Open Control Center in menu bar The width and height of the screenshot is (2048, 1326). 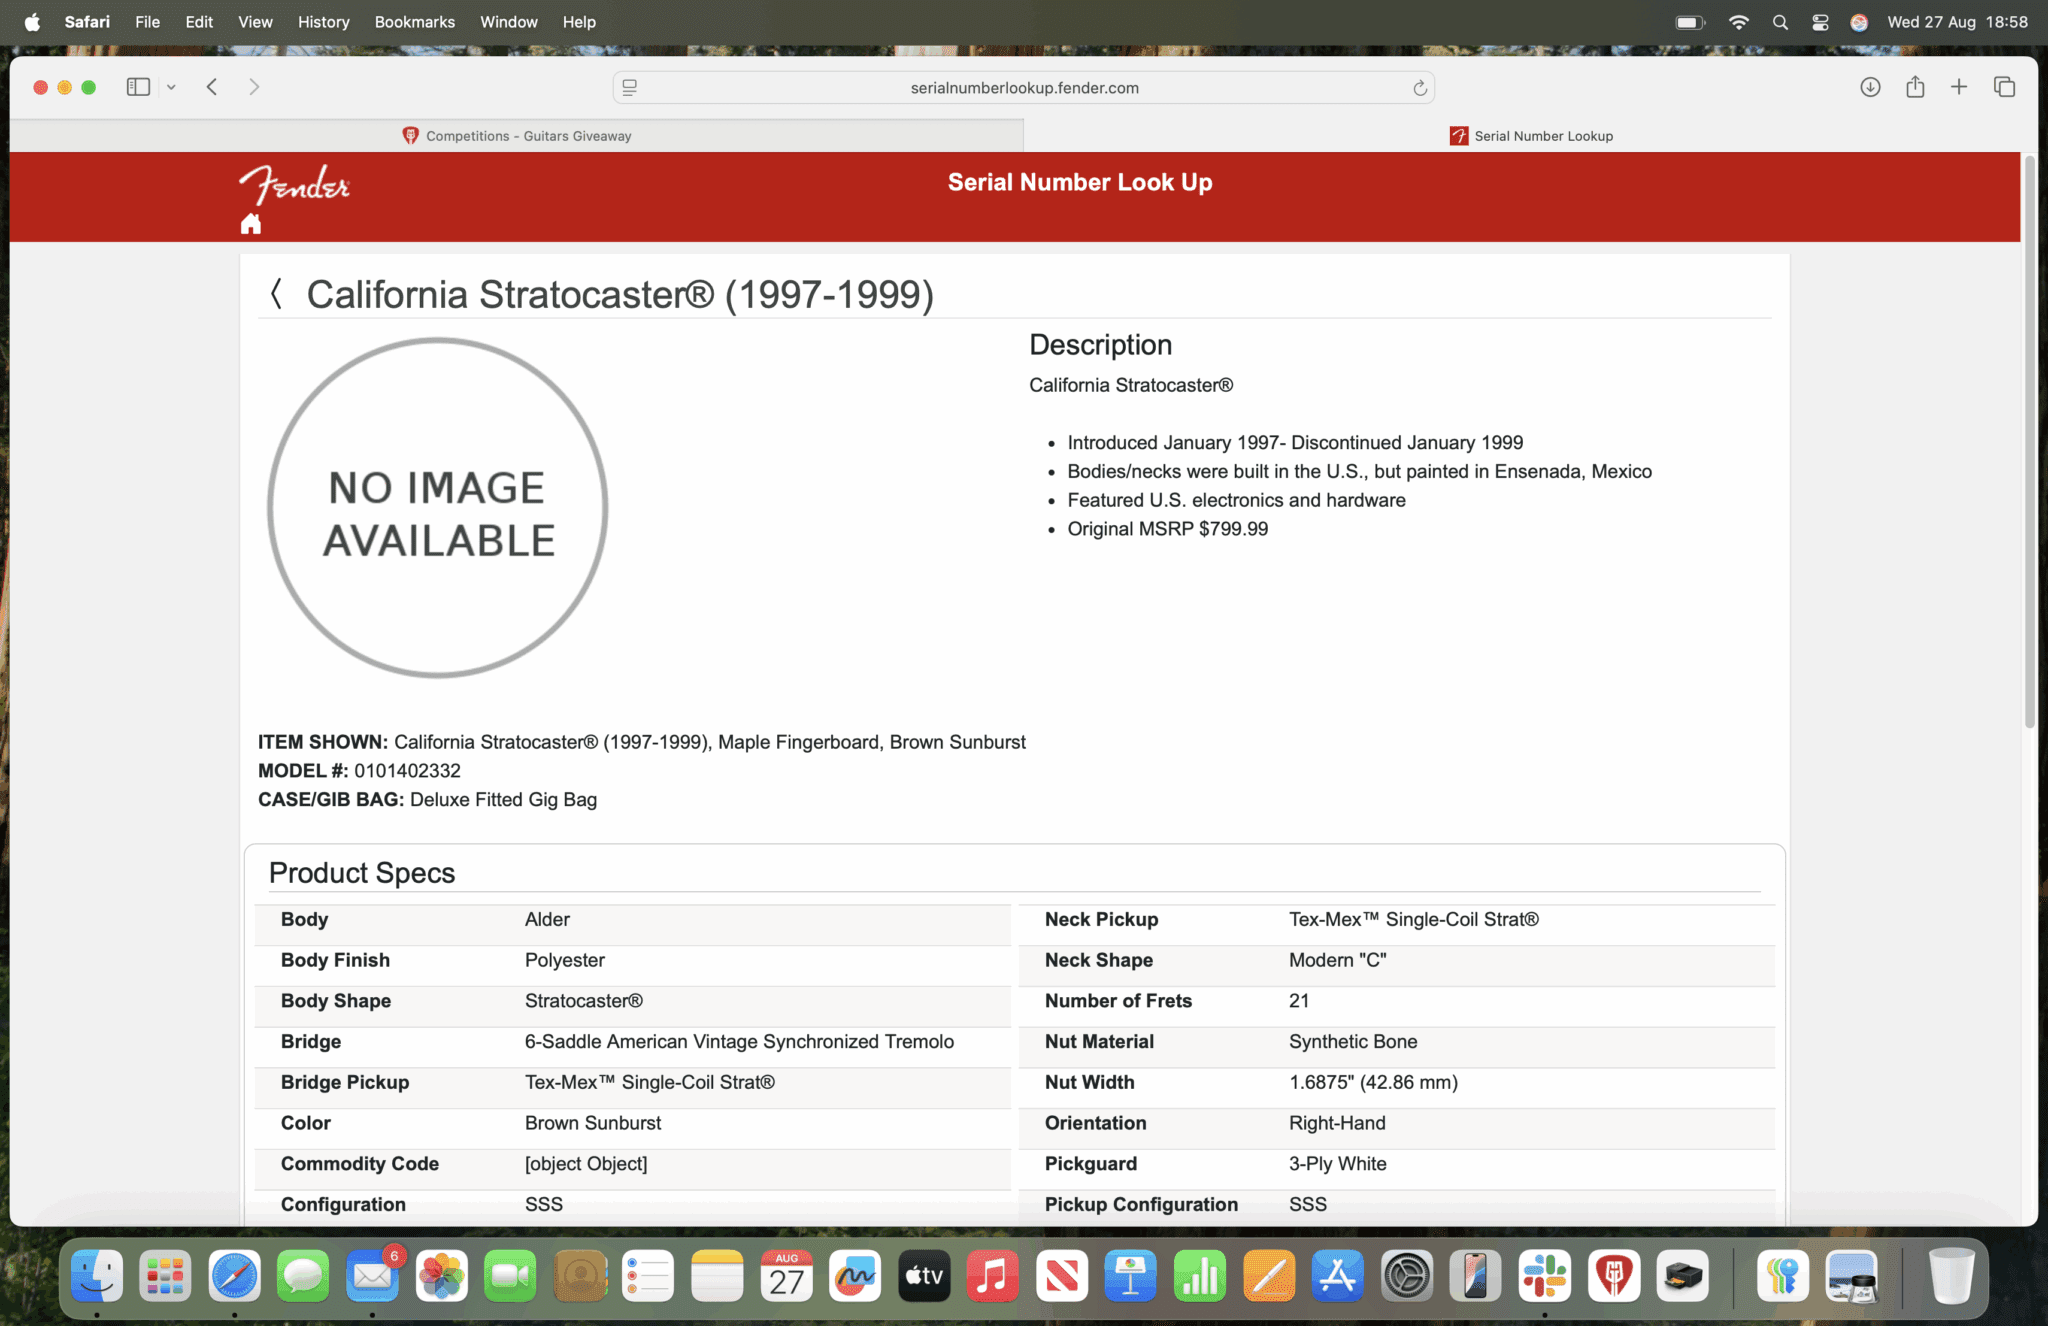(x=1820, y=22)
